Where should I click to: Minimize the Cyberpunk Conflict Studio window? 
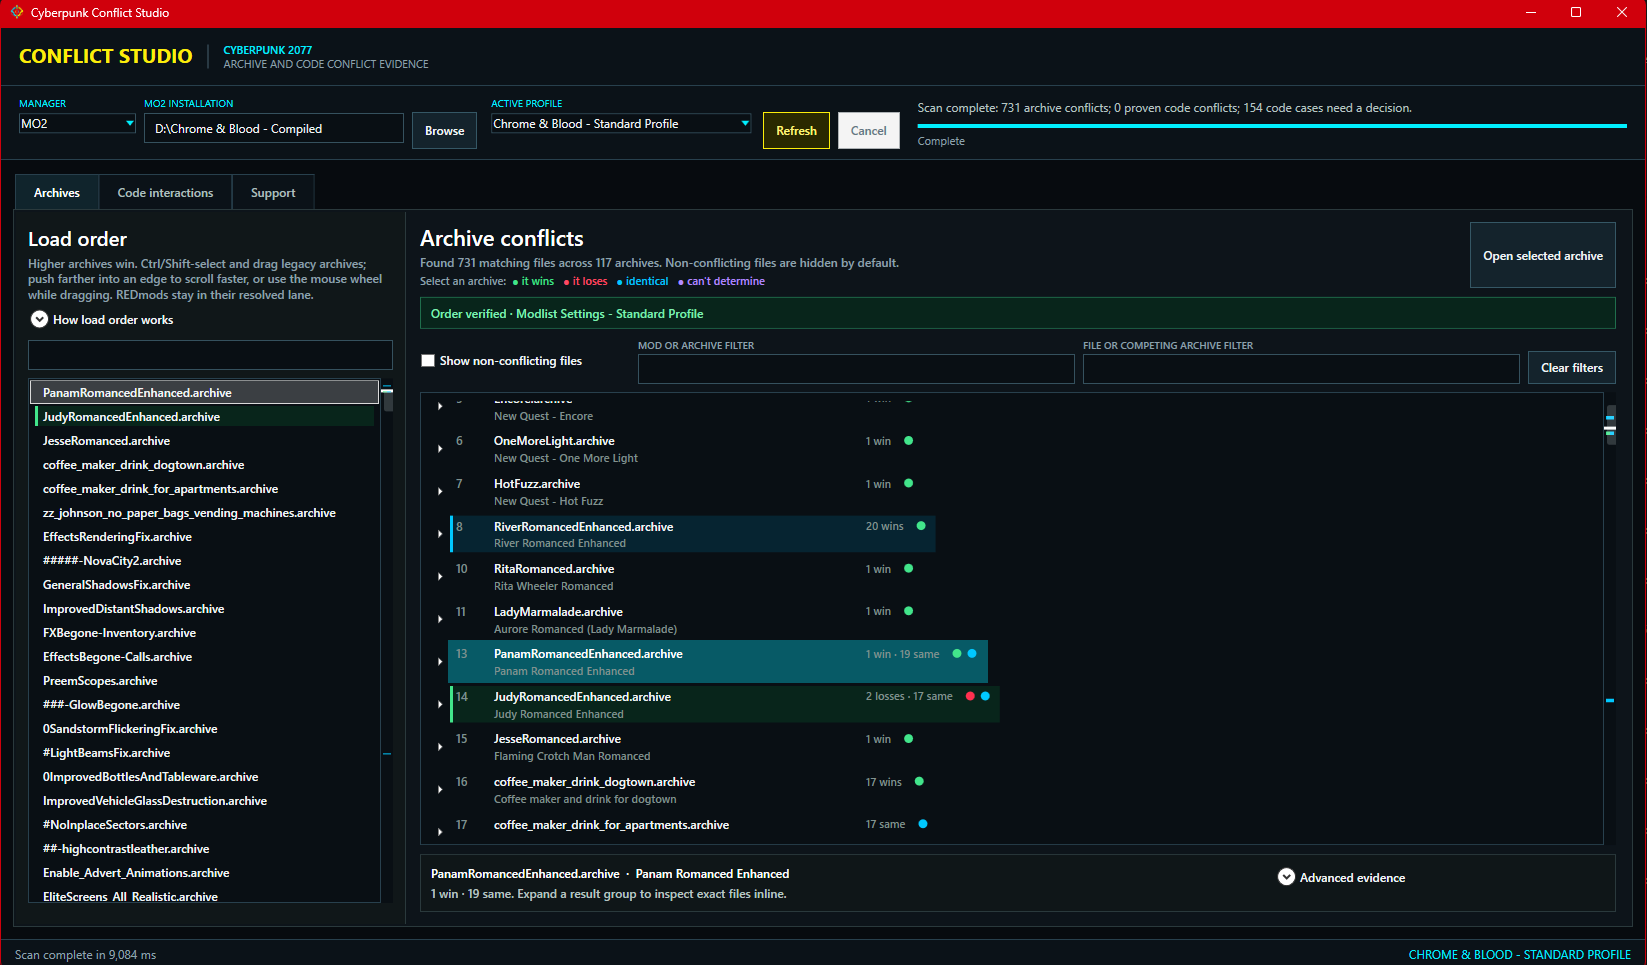click(1531, 12)
